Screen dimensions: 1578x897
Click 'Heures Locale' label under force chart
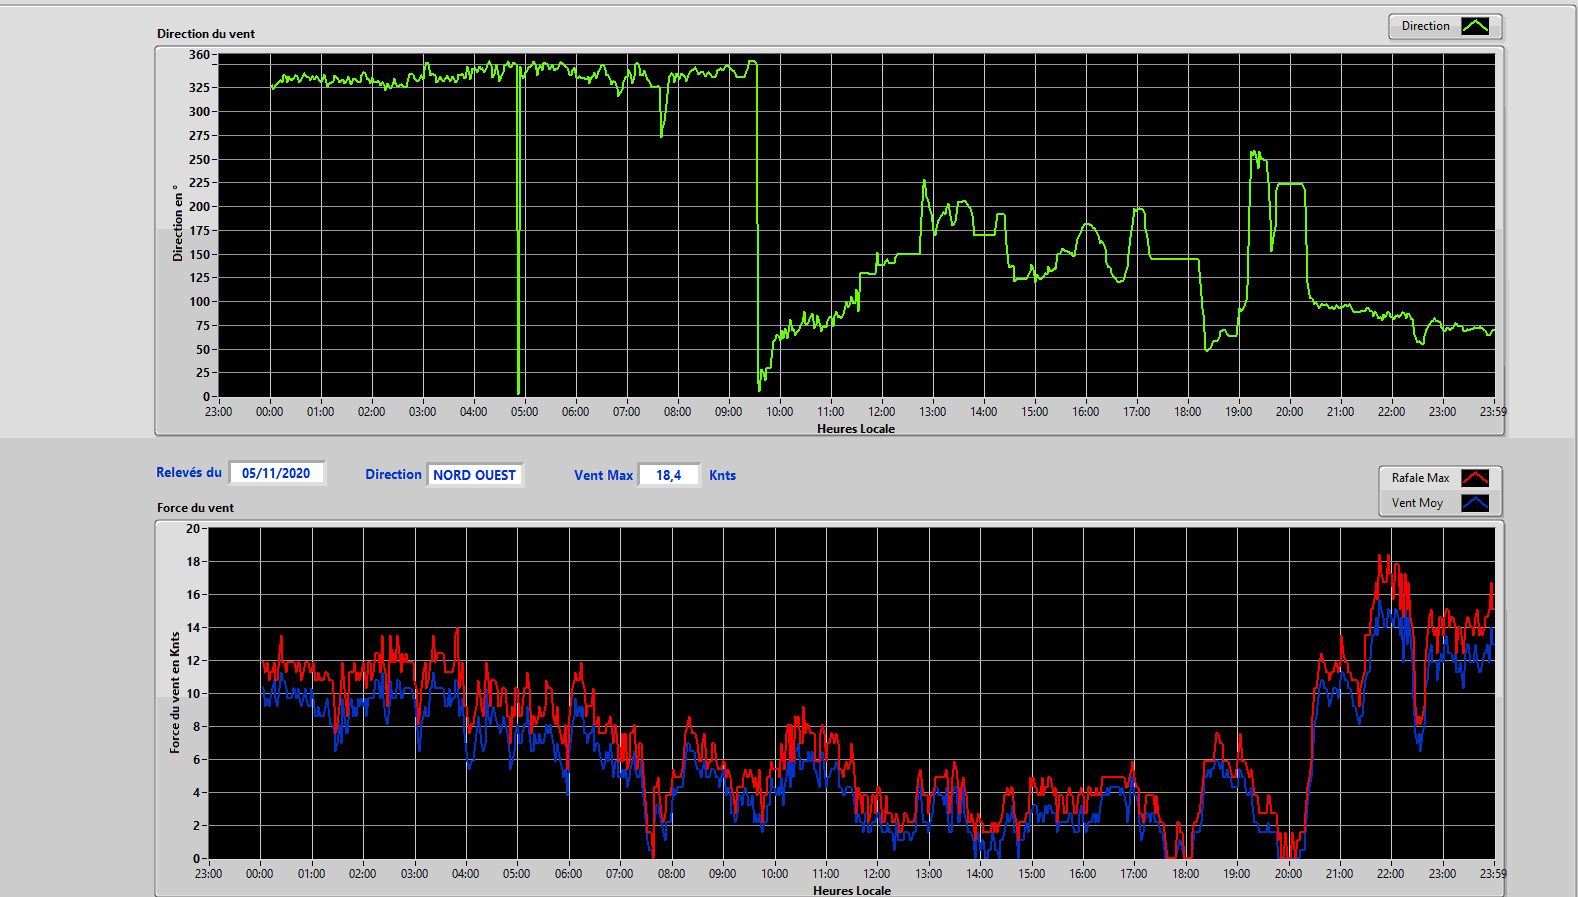852,890
